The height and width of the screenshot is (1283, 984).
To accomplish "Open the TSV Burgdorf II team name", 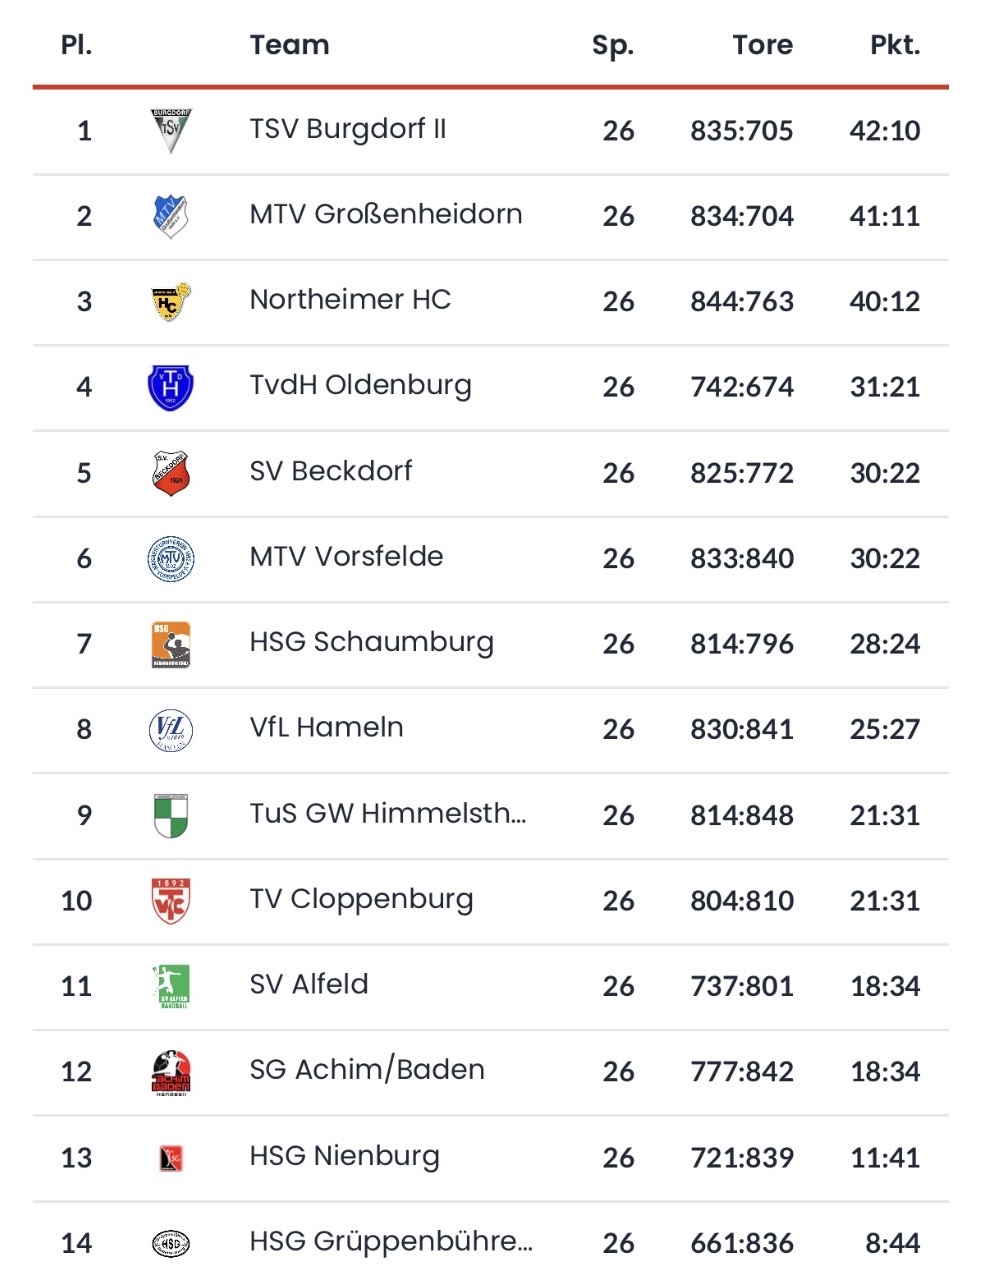I will pos(348,129).
